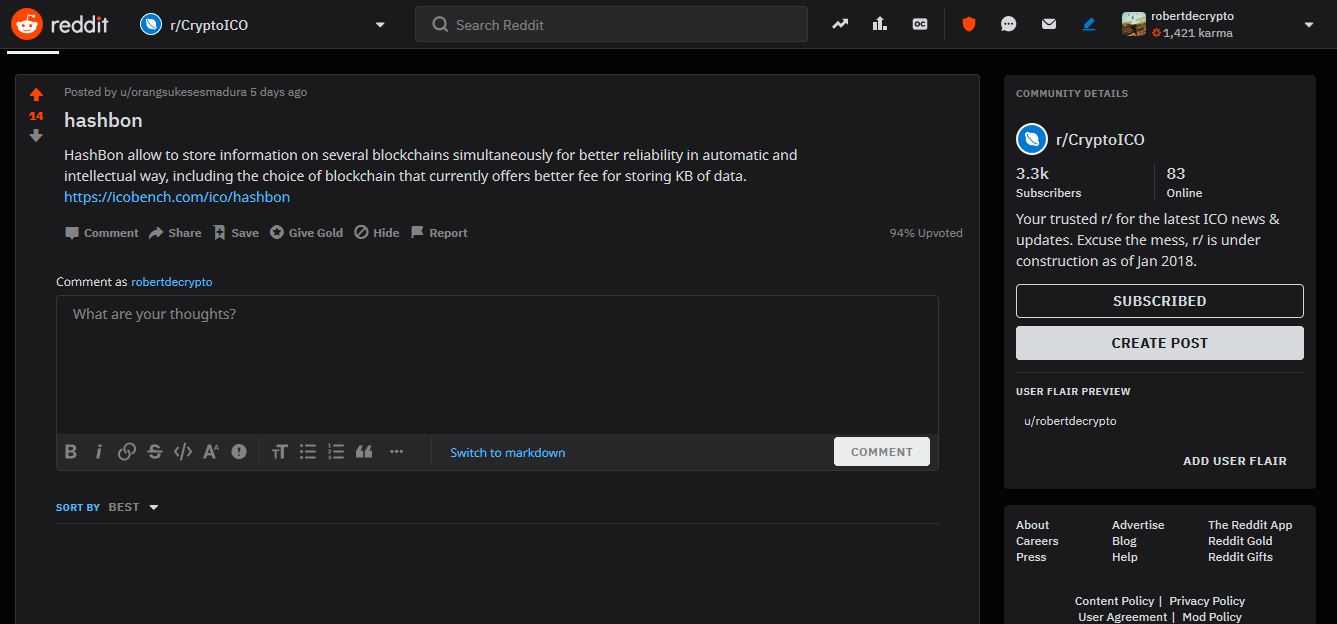Image resolution: width=1337 pixels, height=624 pixels.
Task: Mark text as spoiler
Action: point(239,452)
